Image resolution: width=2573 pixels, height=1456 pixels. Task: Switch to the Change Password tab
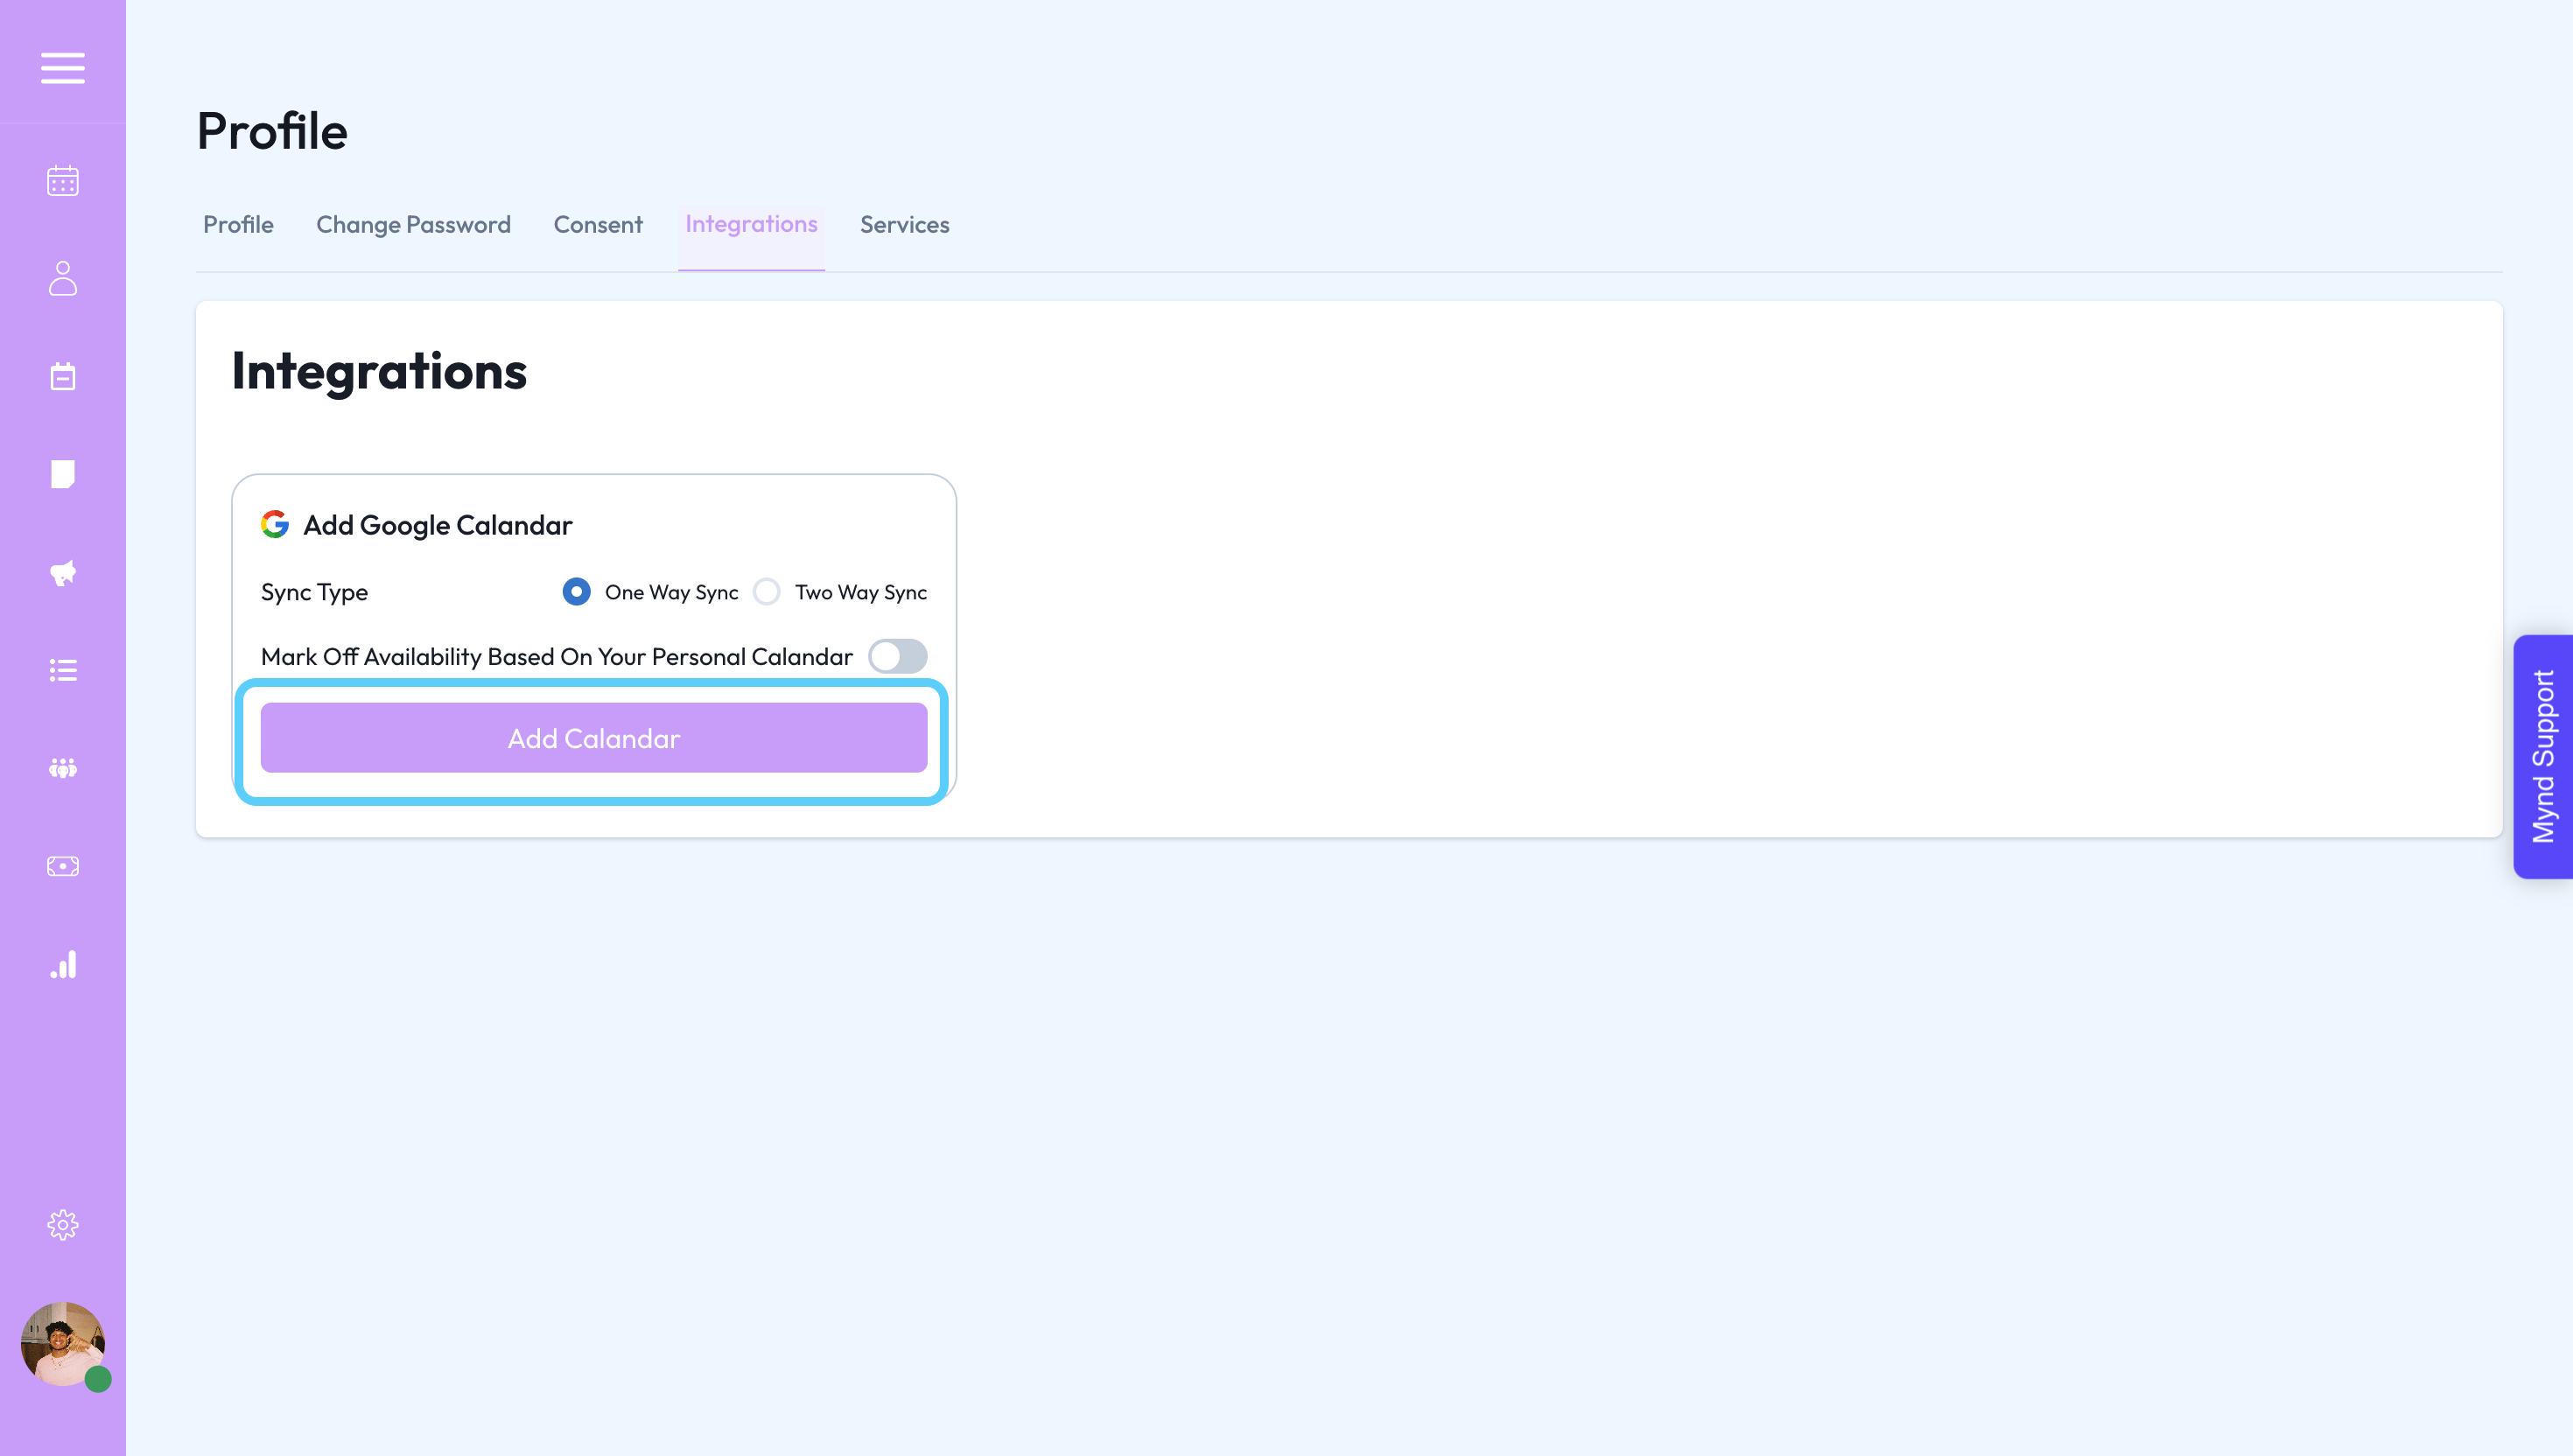coord(413,225)
